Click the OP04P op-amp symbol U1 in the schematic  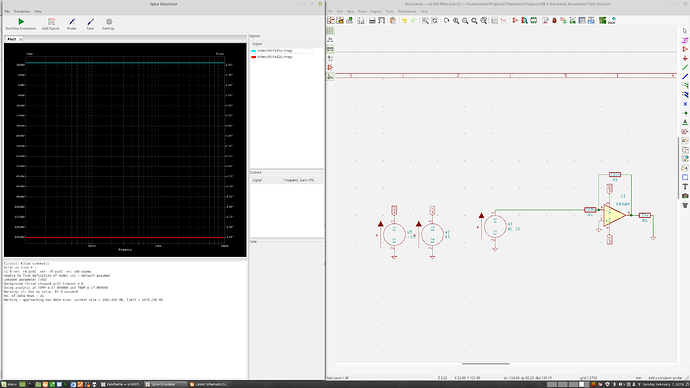coord(614,215)
